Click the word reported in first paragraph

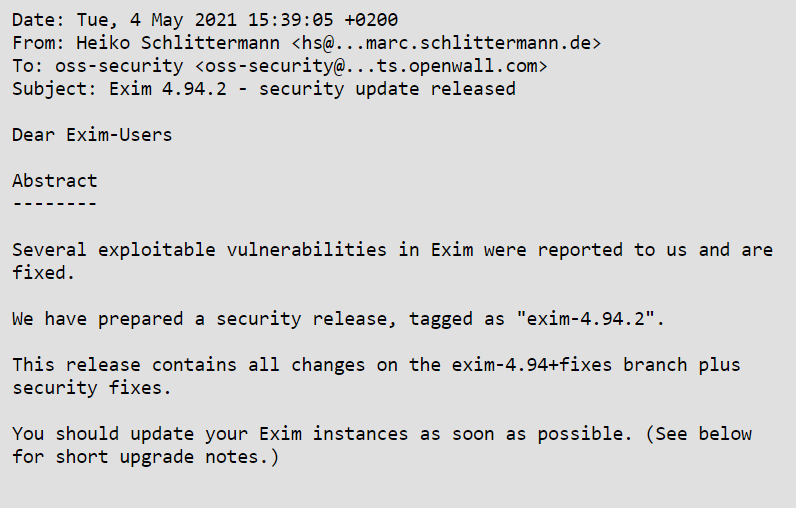pyautogui.click(x=580, y=250)
